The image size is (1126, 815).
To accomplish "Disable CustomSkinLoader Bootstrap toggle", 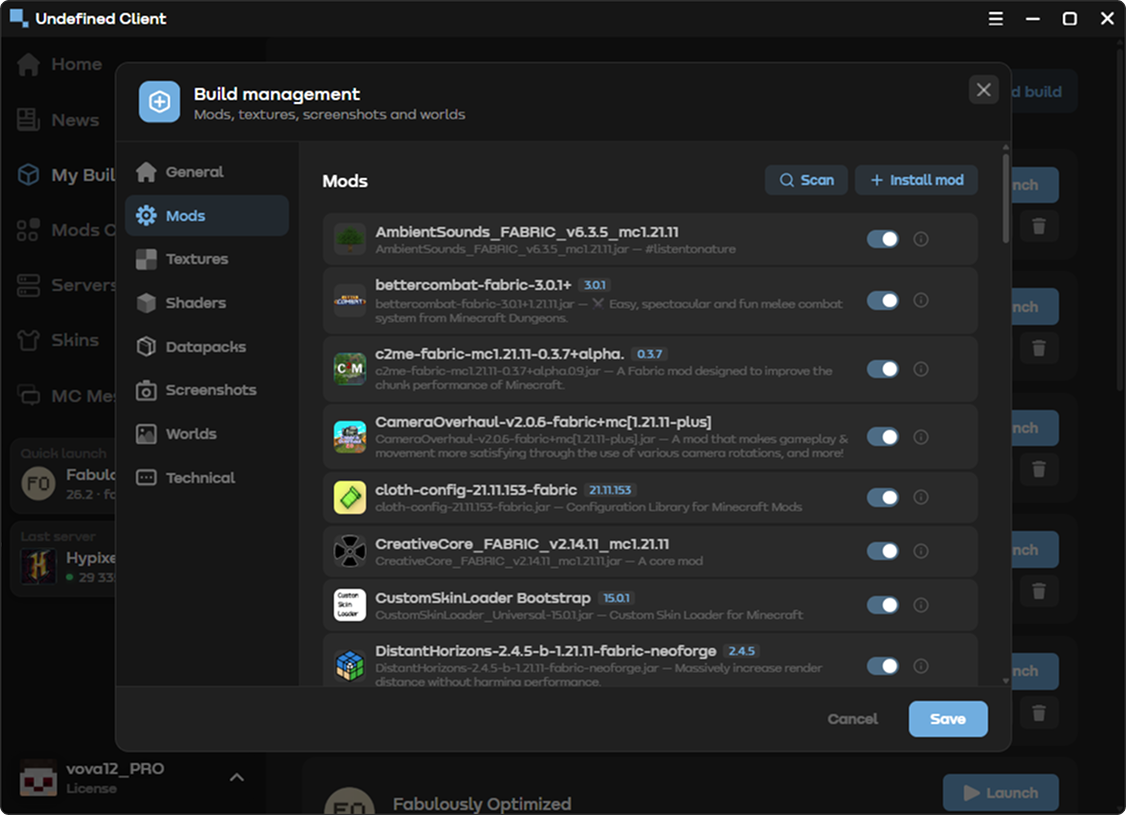I will 883,605.
